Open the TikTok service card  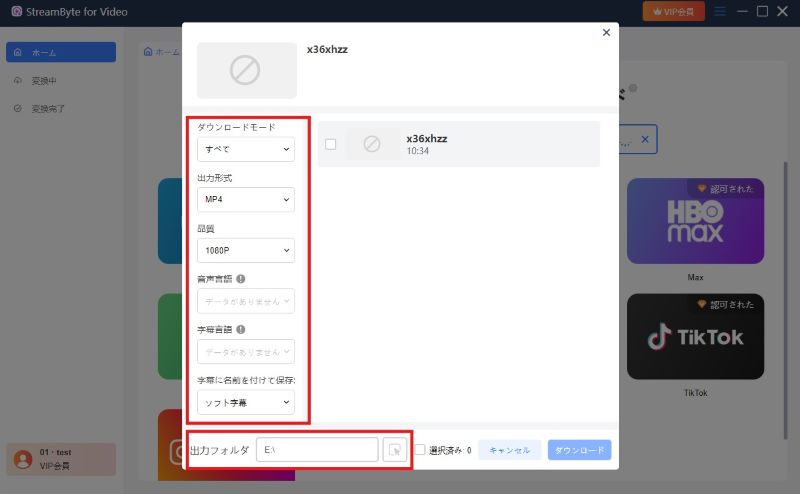(x=695, y=336)
